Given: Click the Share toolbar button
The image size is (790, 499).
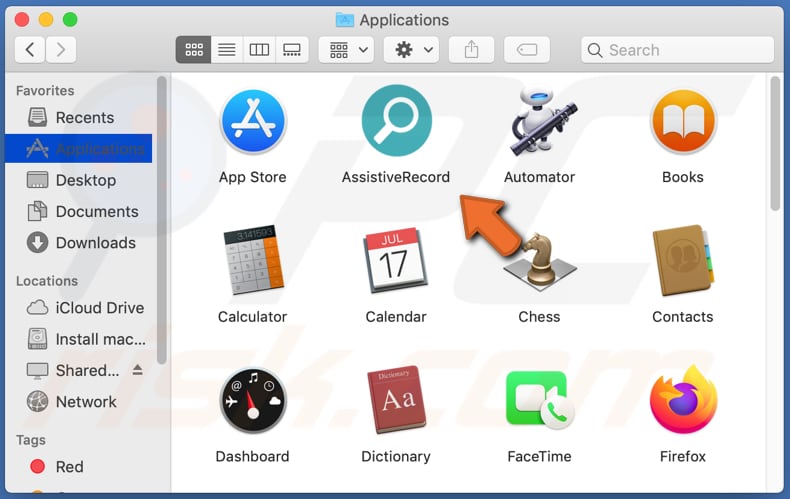Looking at the screenshot, I should pyautogui.click(x=471, y=49).
